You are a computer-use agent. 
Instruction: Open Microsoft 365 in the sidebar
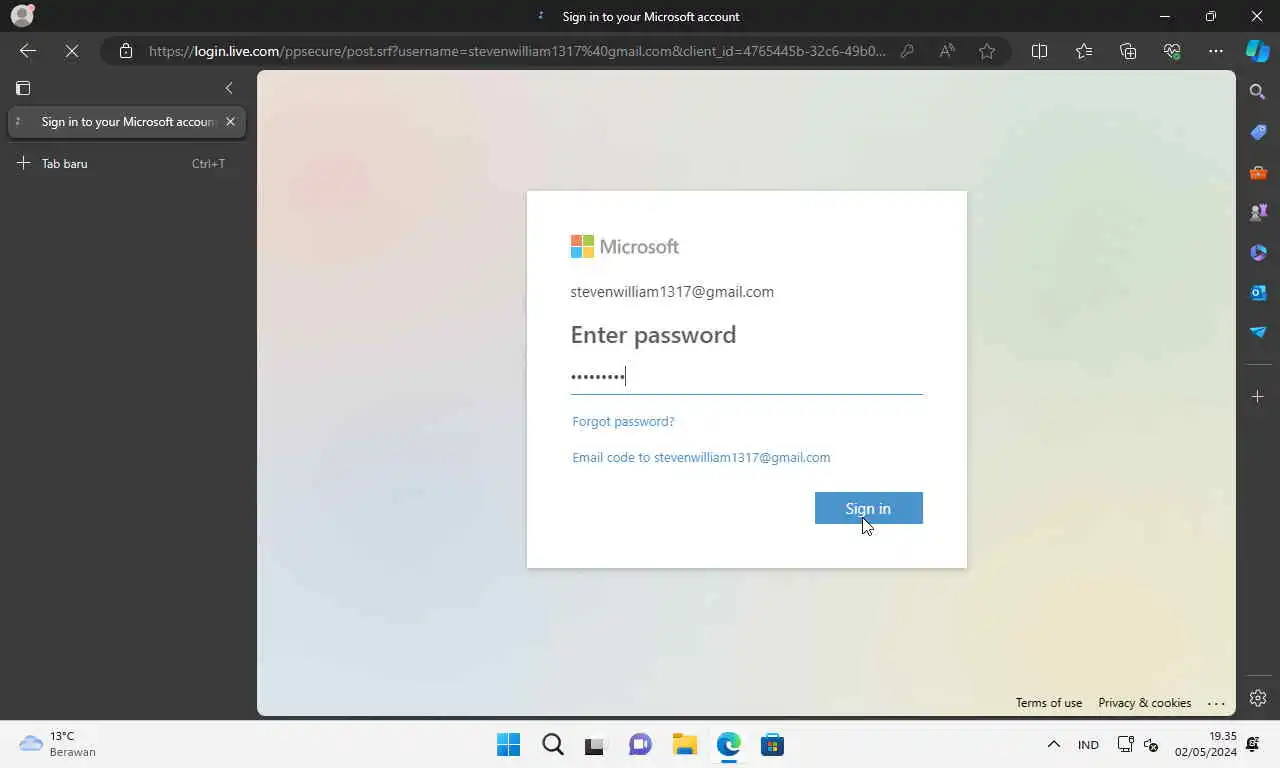coord(1258,252)
